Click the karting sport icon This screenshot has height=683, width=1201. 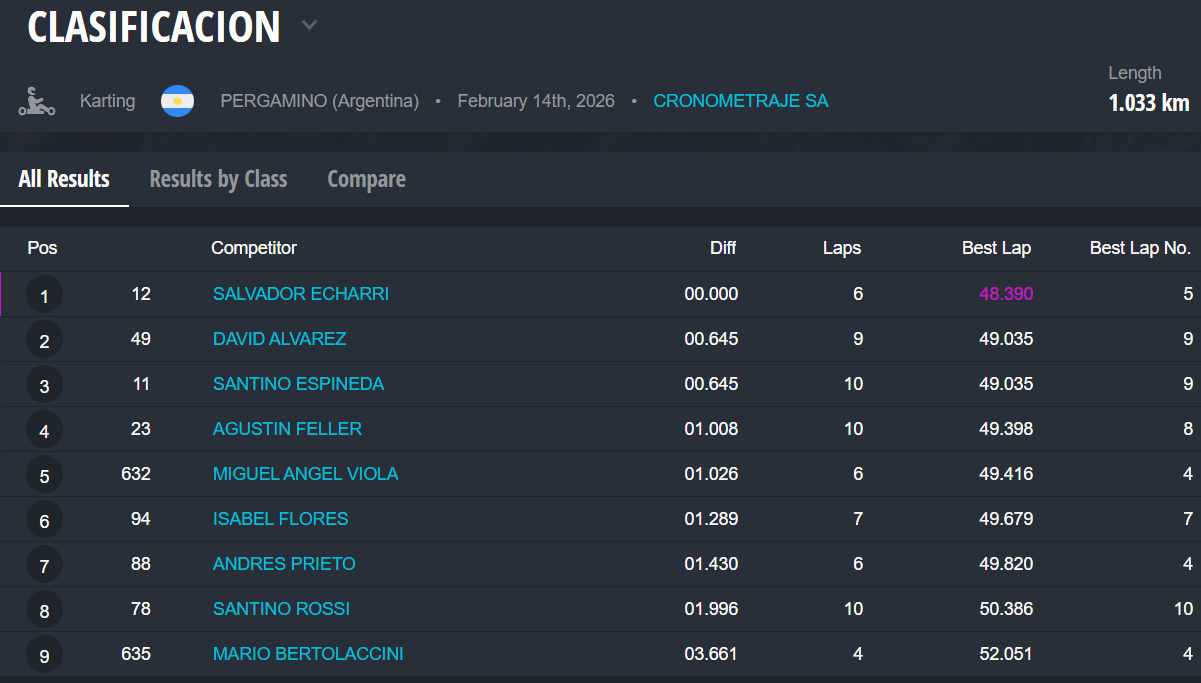(36, 101)
